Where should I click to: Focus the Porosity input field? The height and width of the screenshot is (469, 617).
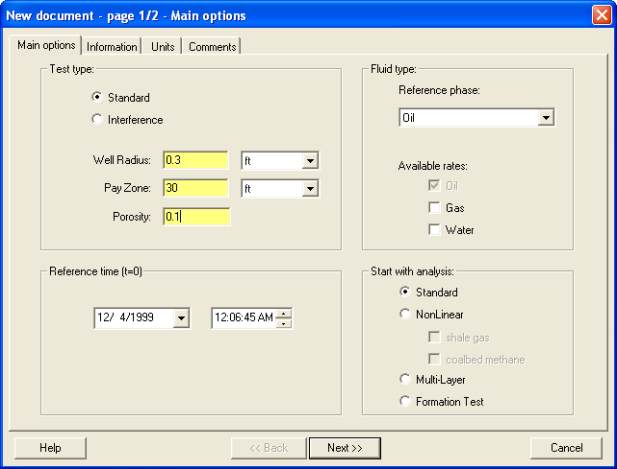click(196, 216)
